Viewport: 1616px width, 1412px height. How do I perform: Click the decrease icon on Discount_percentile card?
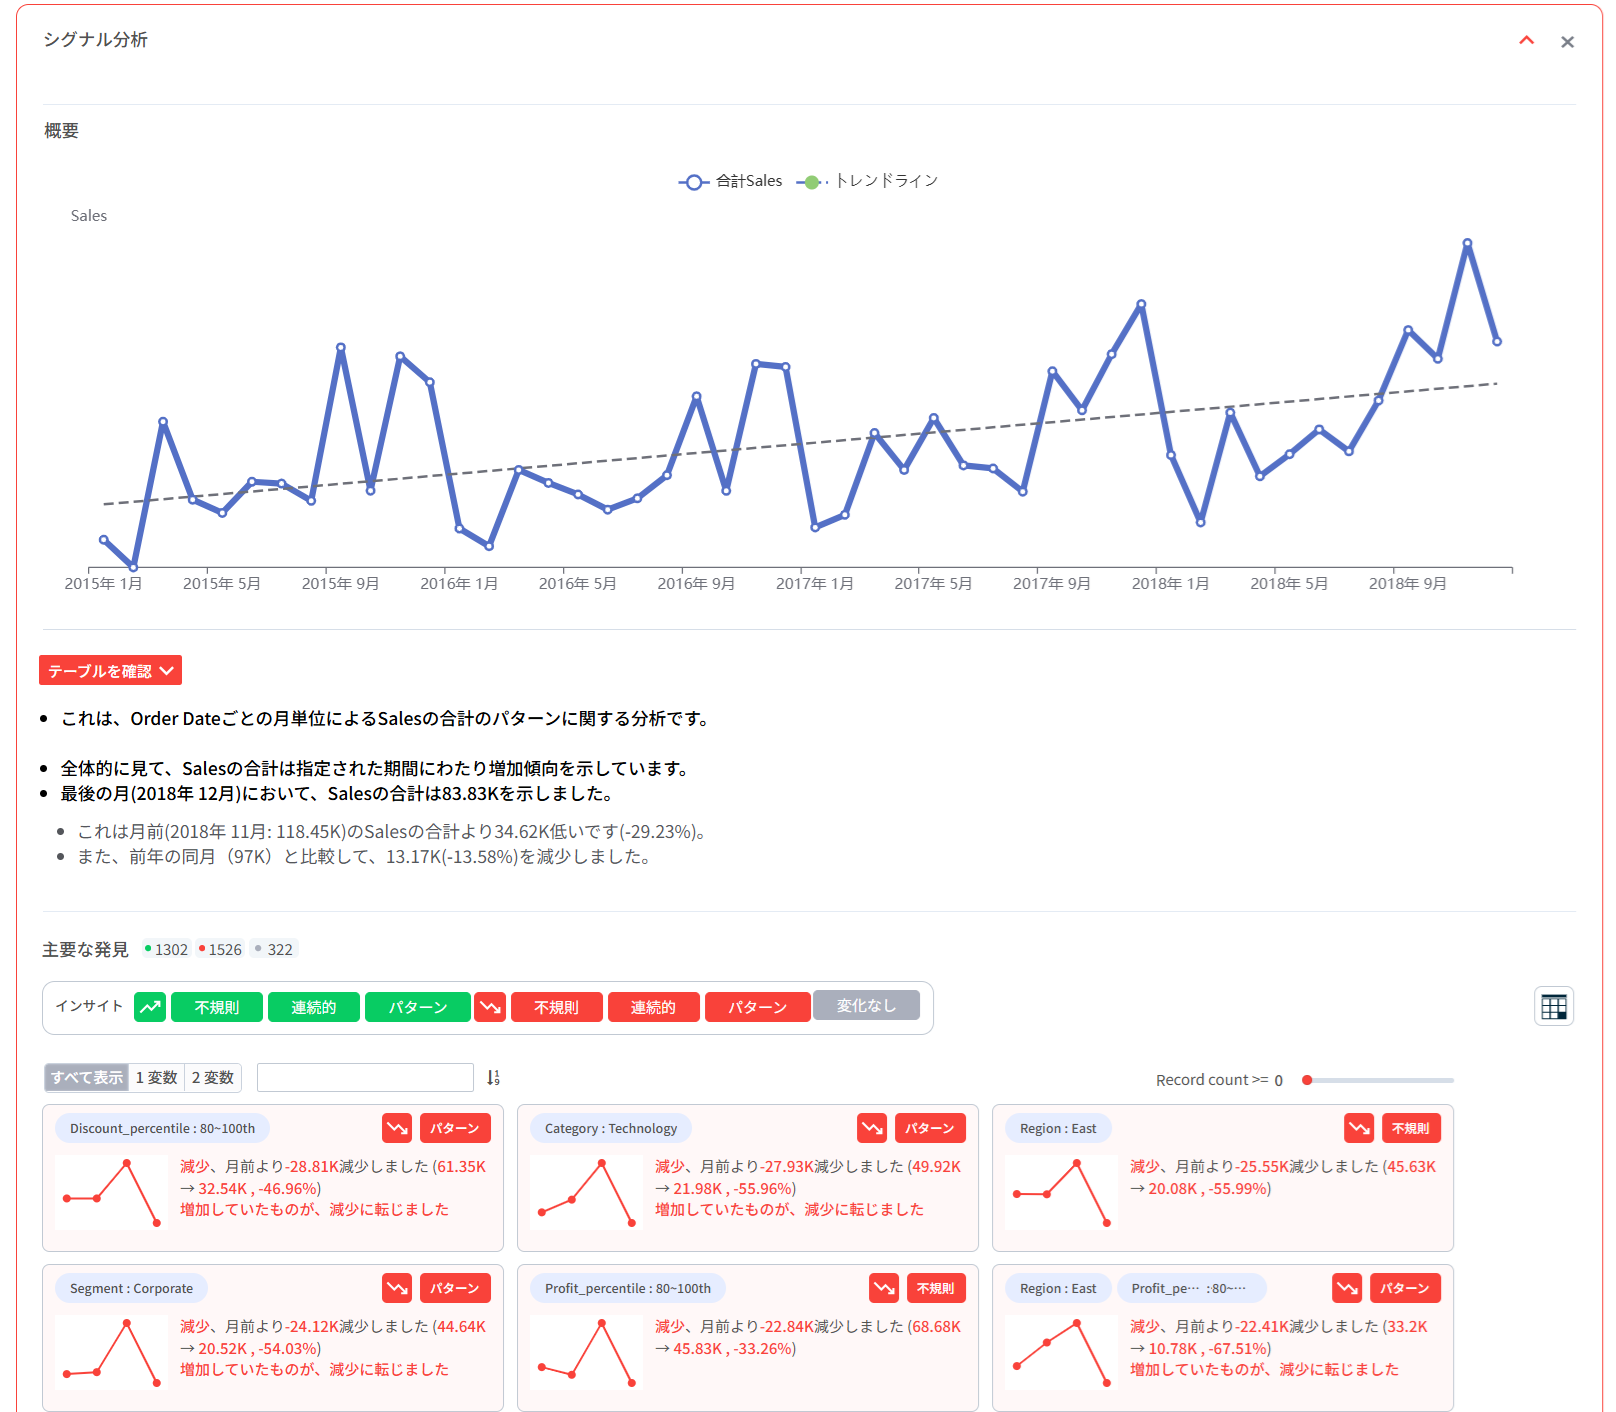397,1128
